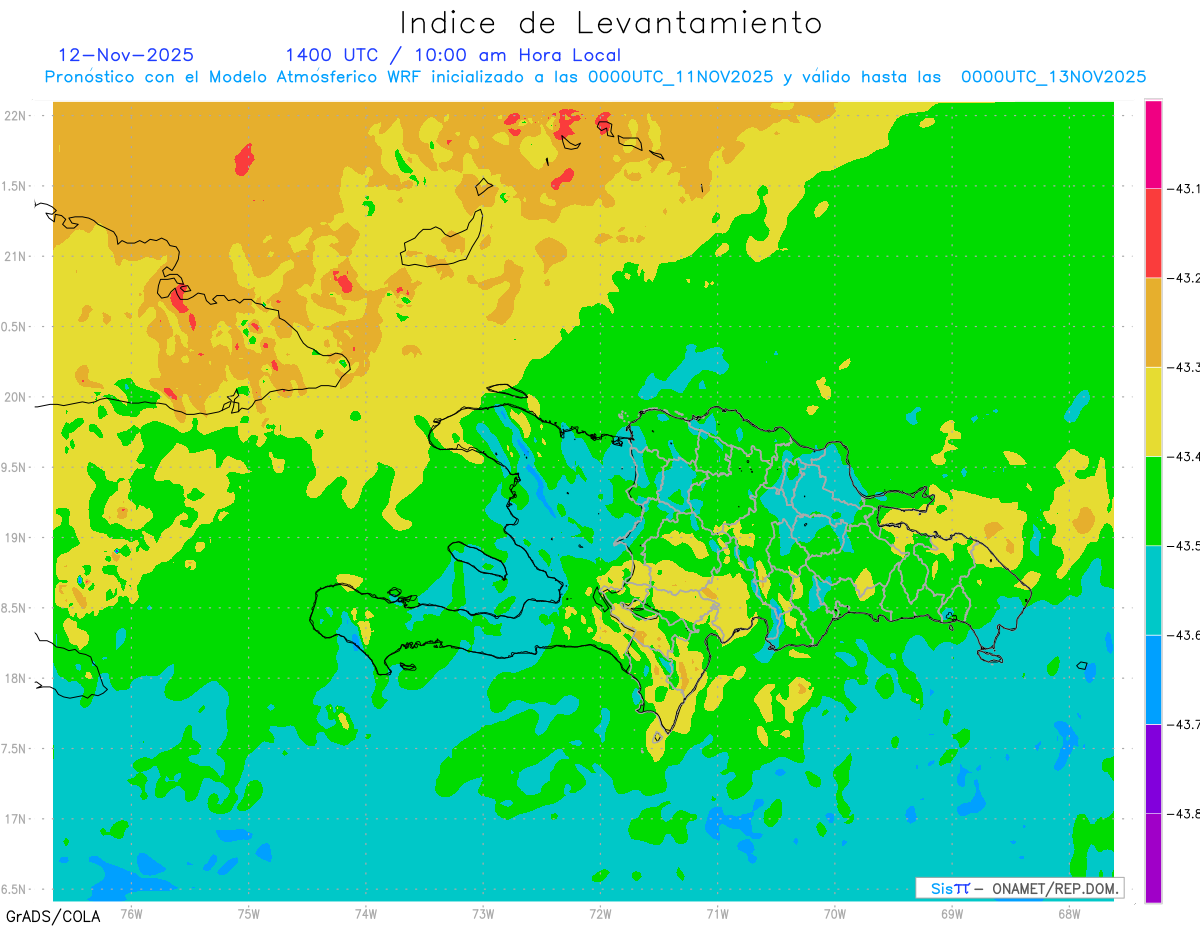Screen dimensions: 1200x927
Task: Pick the bright blue color bar segment
Action: click(1153, 679)
